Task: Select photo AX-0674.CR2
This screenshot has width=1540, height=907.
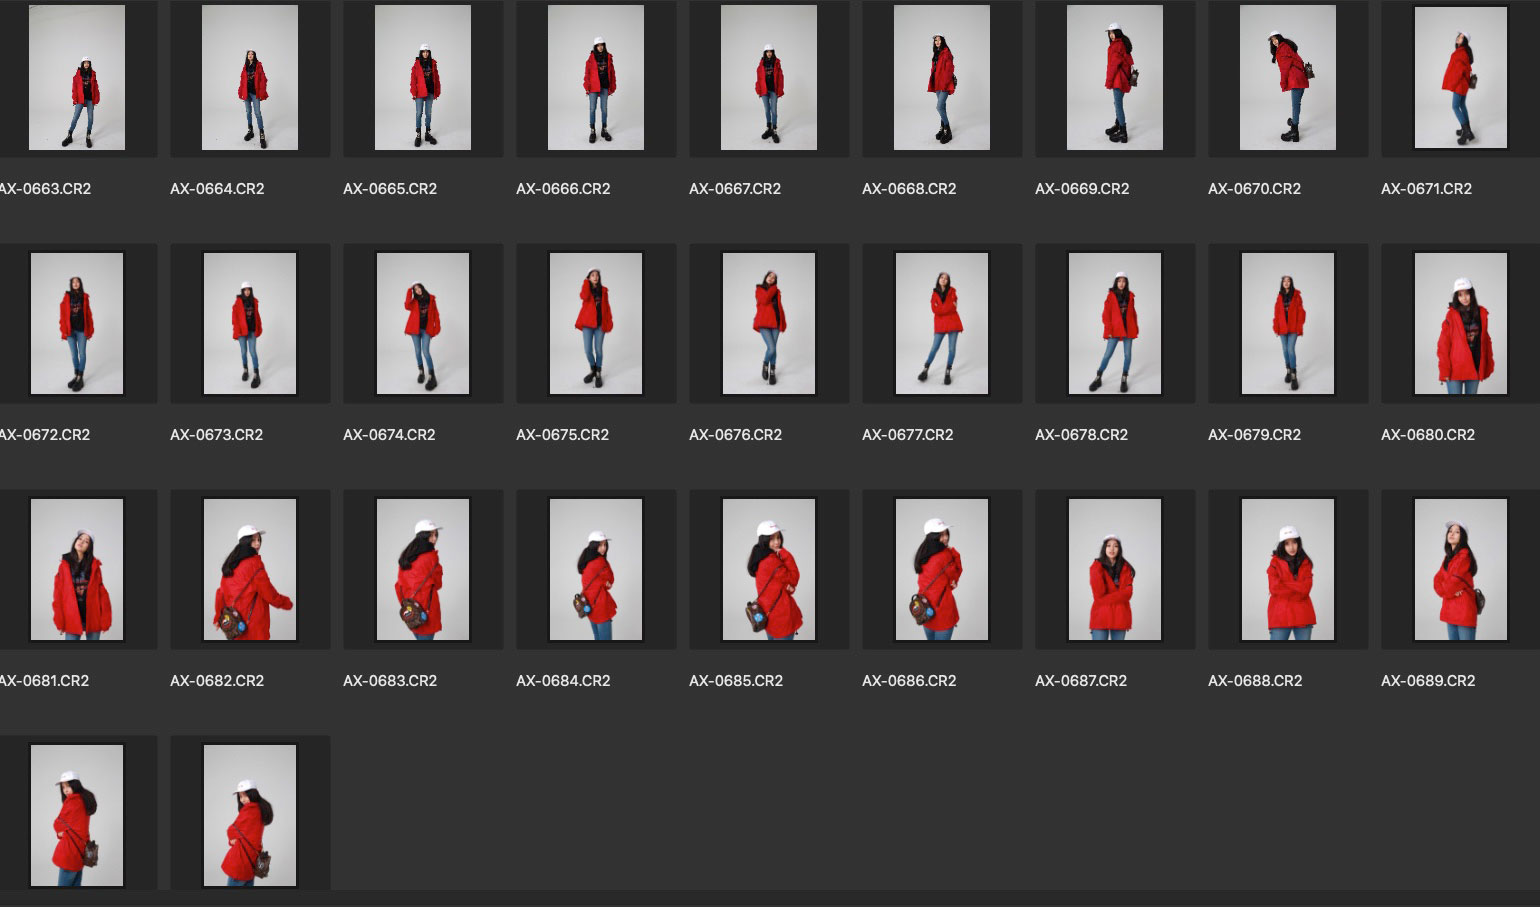Action: (423, 323)
